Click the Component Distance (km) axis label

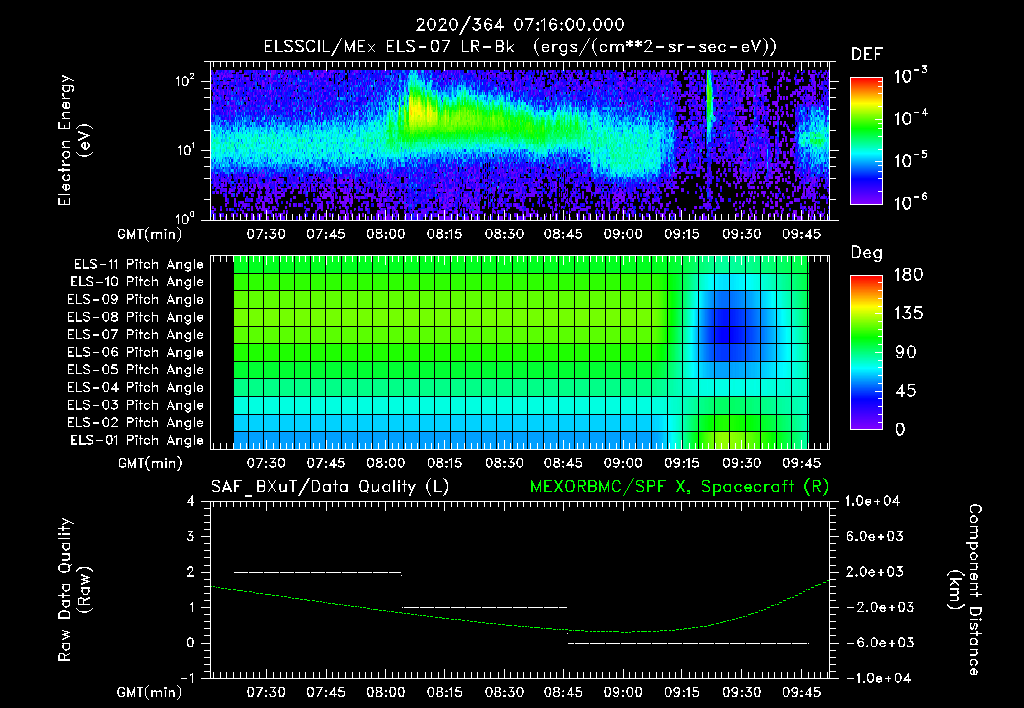(965, 589)
